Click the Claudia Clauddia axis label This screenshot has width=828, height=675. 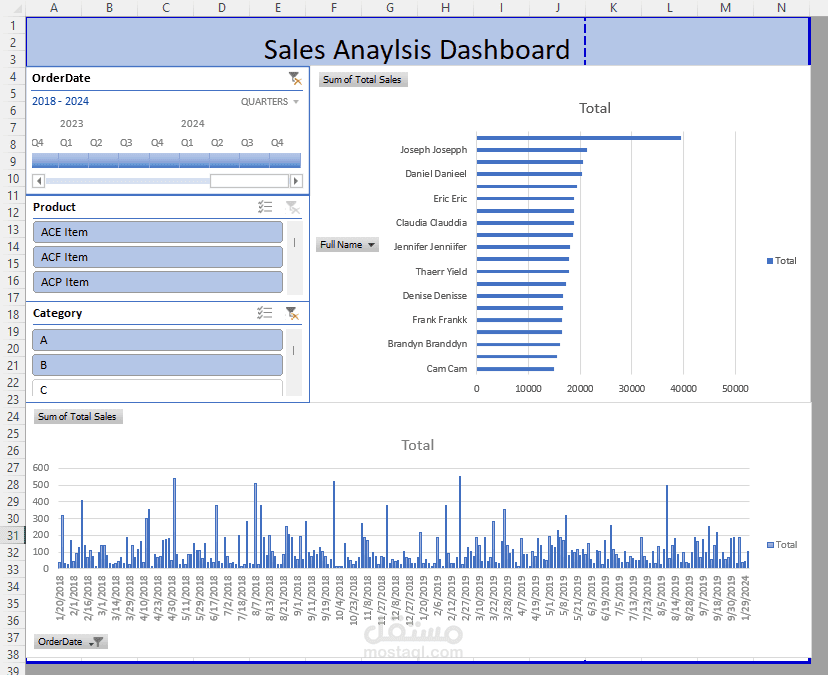click(x=431, y=223)
